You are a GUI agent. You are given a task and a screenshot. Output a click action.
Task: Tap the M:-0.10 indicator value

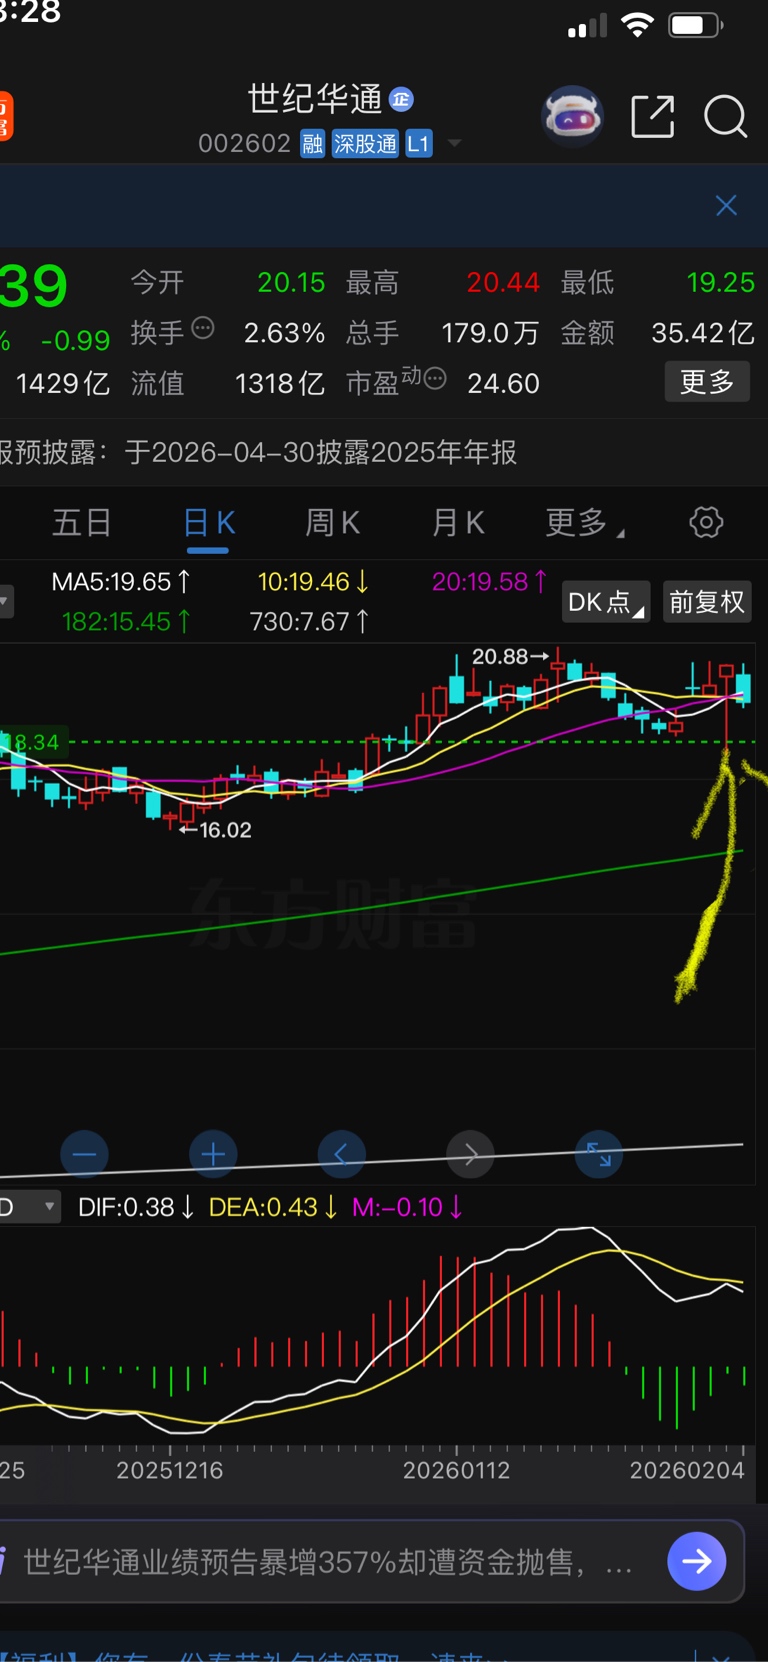[407, 1207]
